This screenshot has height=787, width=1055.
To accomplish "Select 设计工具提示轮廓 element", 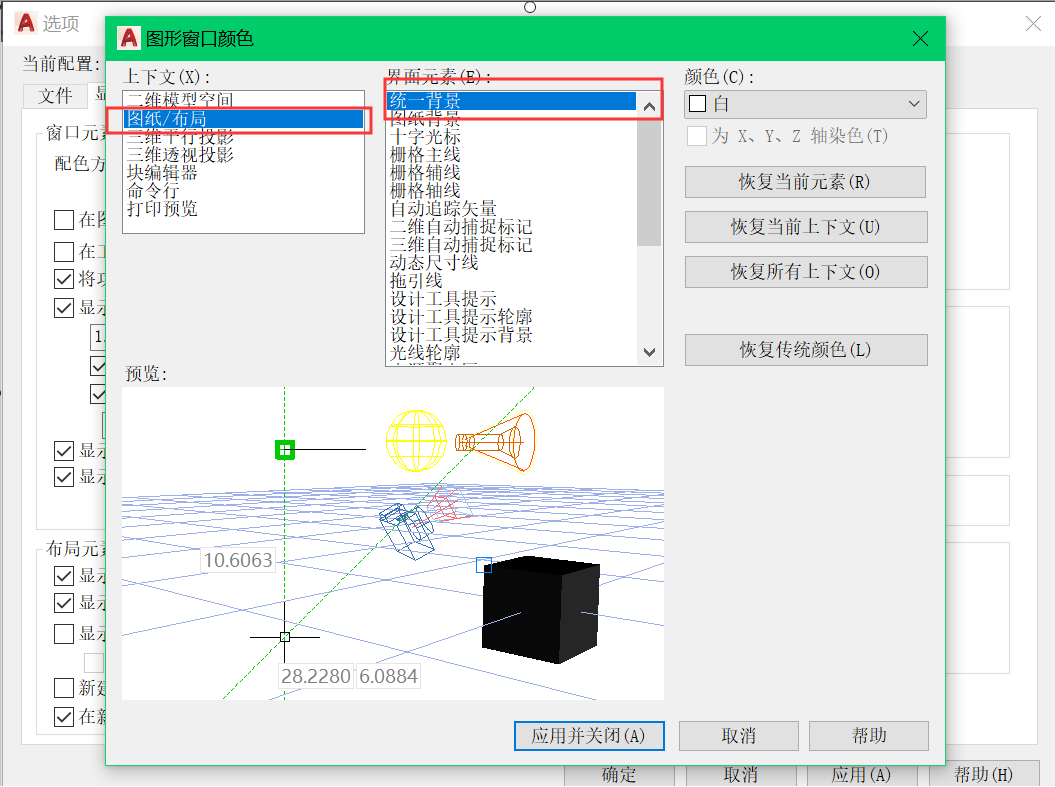I will tap(511, 317).
